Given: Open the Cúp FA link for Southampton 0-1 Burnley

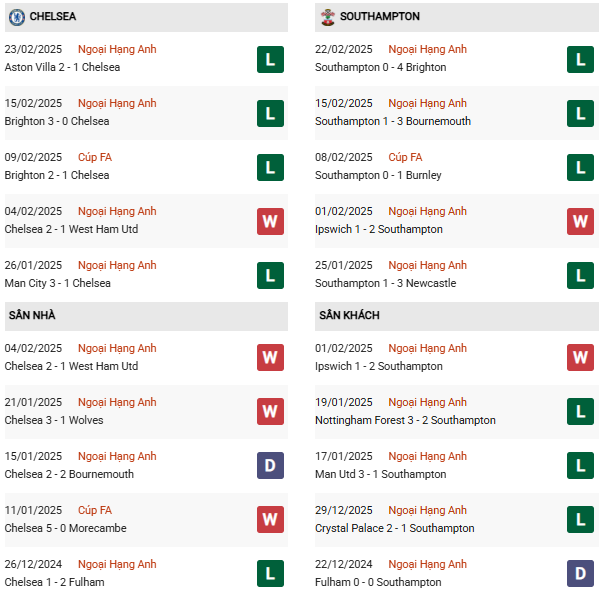Looking at the screenshot, I should [405, 157].
